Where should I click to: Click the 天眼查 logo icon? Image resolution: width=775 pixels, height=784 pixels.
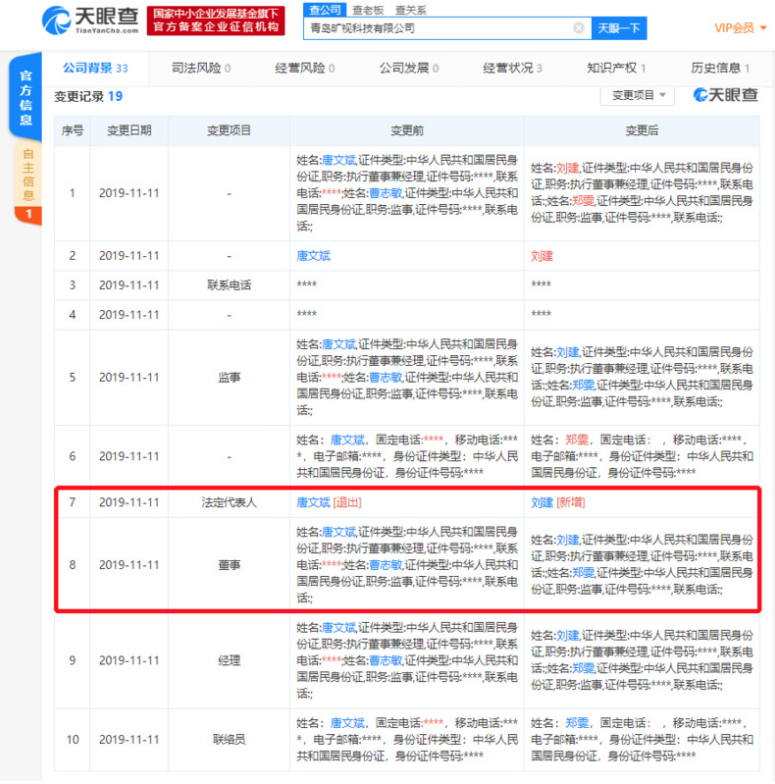coord(56,20)
